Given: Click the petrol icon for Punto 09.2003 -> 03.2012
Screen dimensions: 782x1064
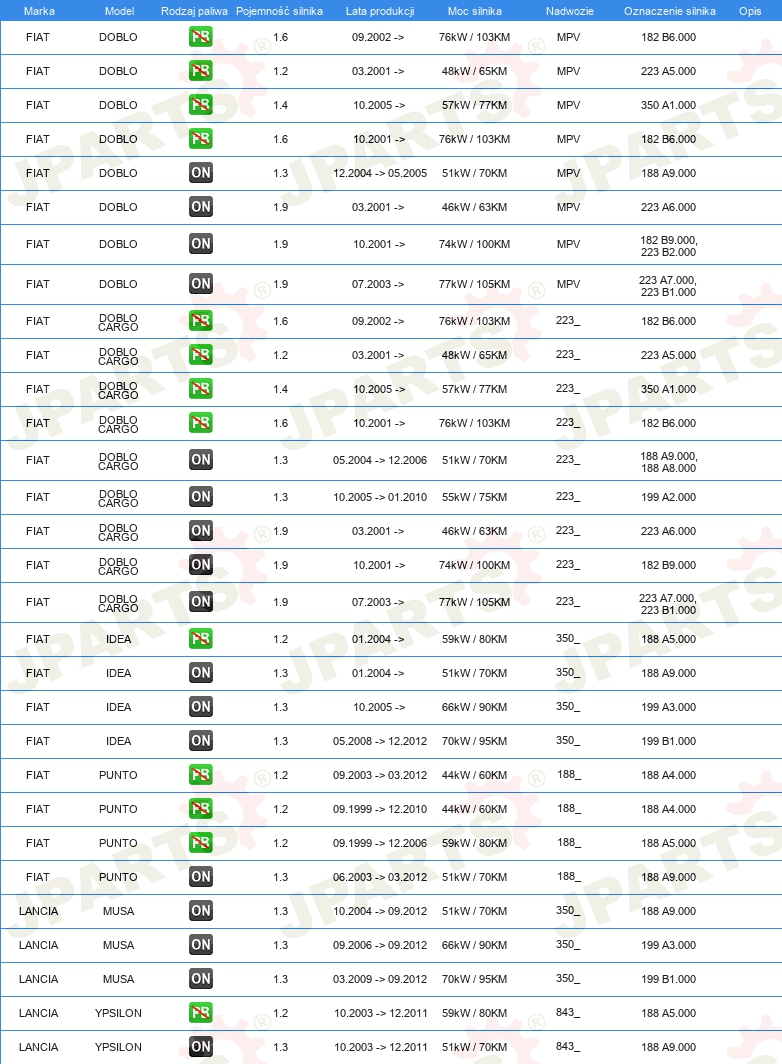Looking at the screenshot, I should tap(200, 774).
